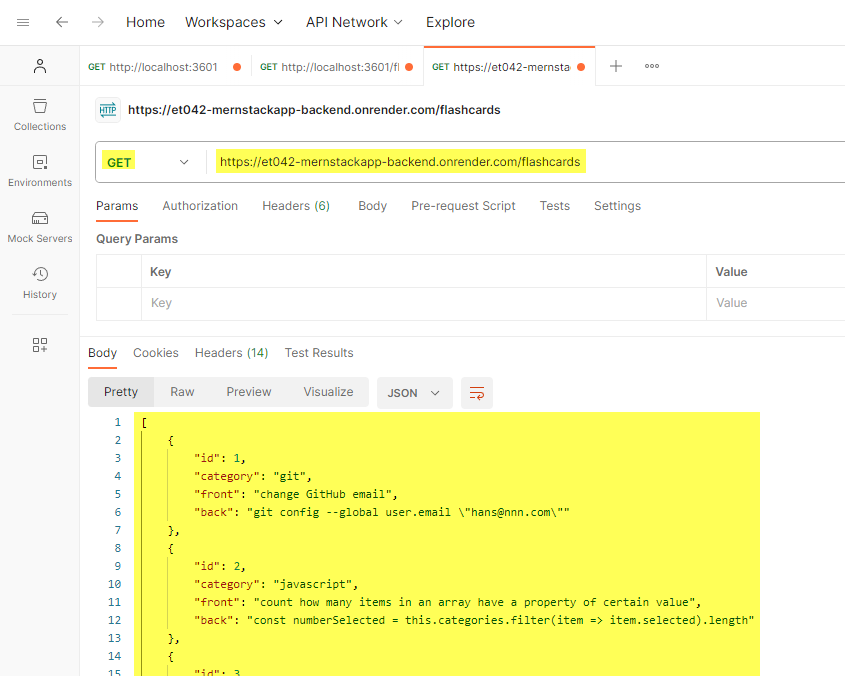Click the request URL input field

click(x=525, y=162)
